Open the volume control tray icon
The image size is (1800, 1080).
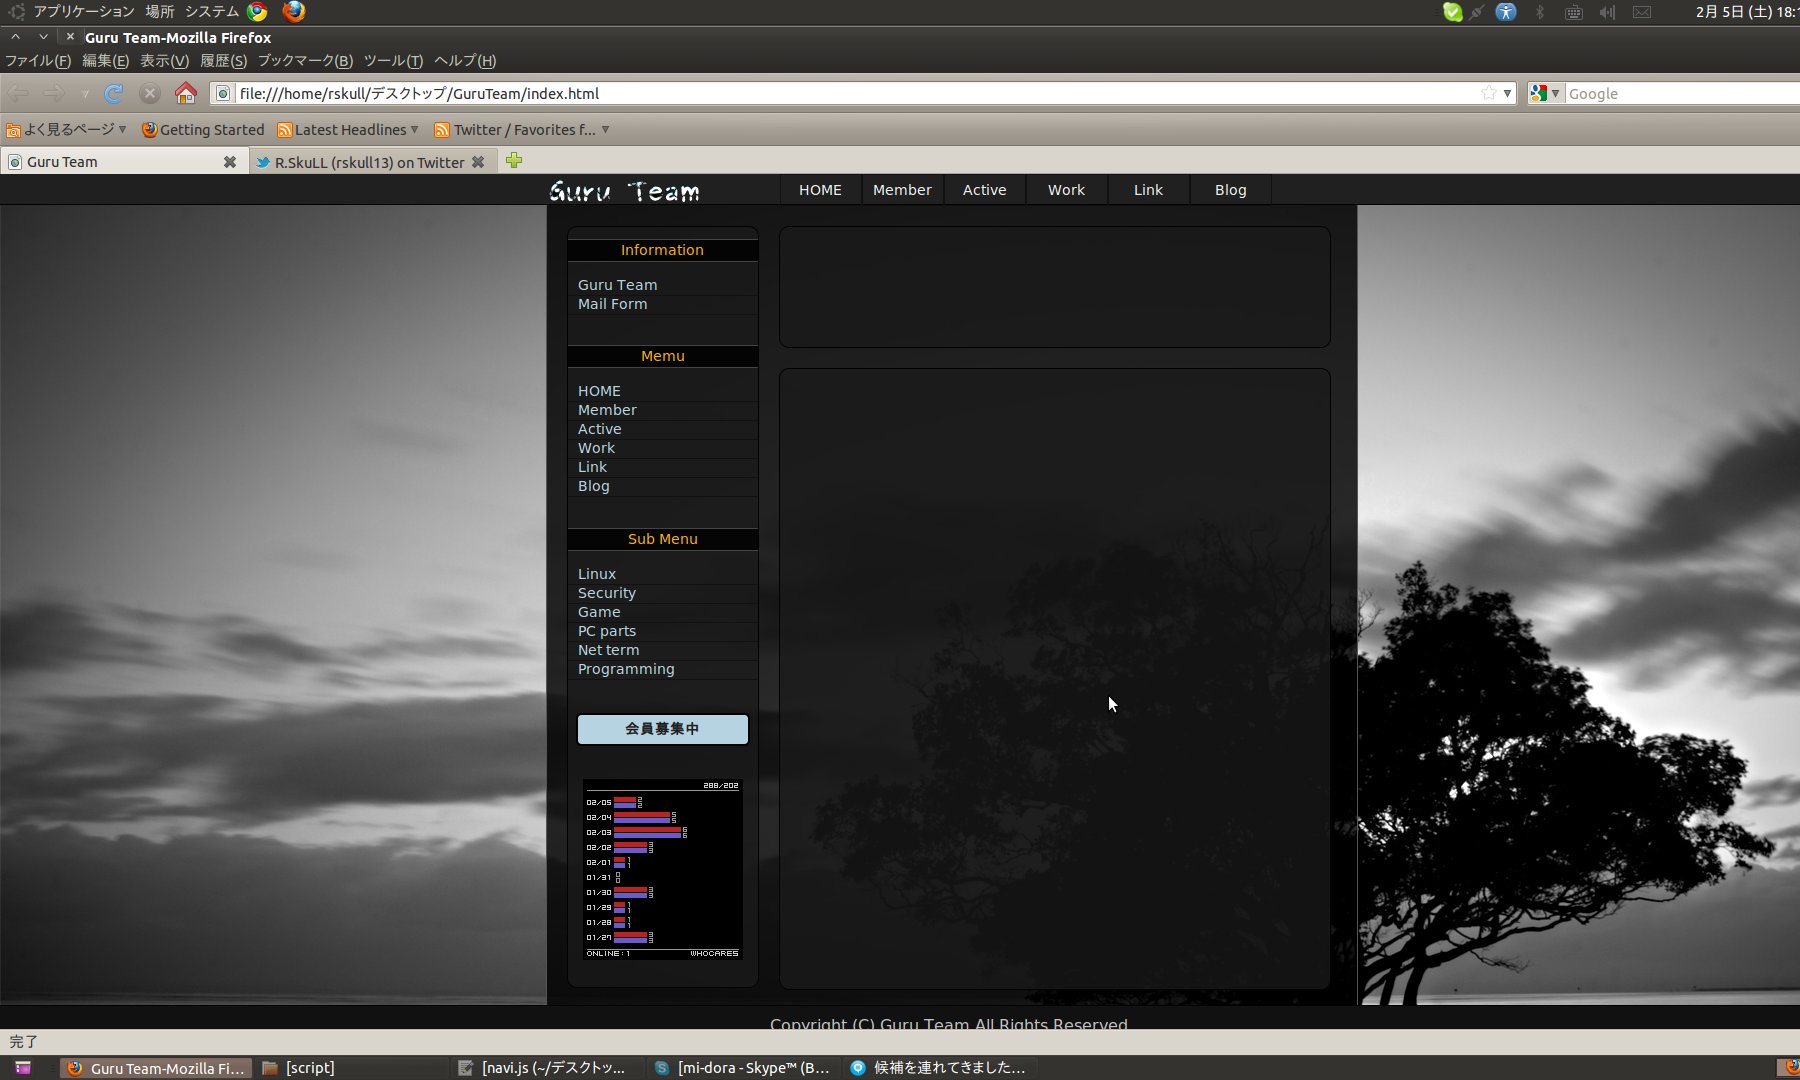[x=1607, y=12]
